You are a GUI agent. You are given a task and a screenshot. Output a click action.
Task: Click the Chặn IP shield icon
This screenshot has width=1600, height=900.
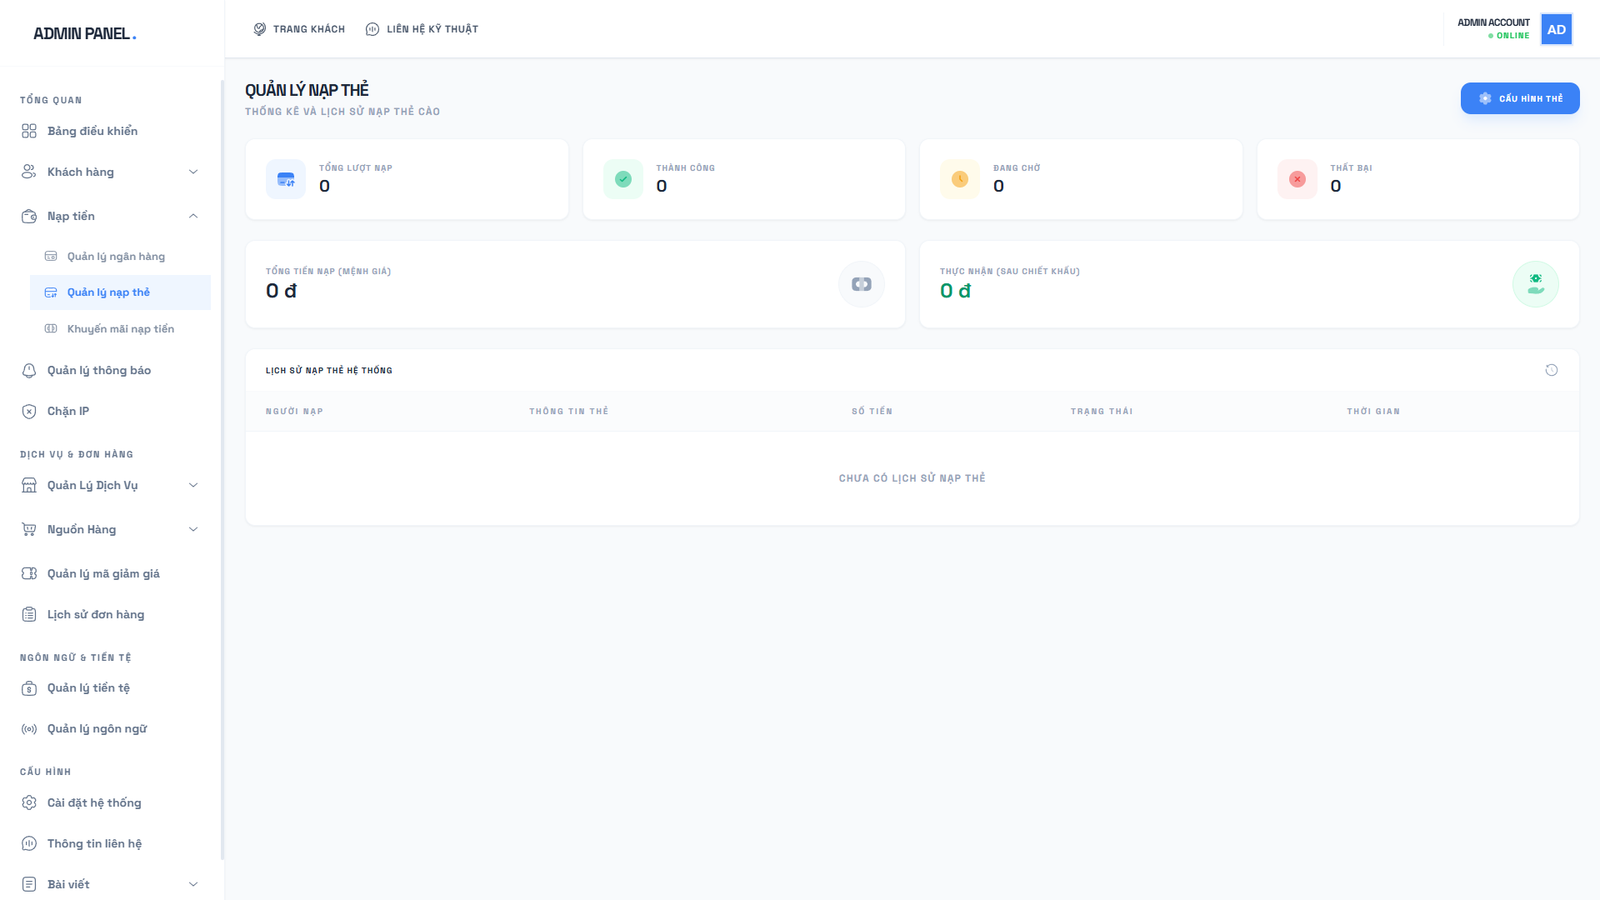click(29, 412)
